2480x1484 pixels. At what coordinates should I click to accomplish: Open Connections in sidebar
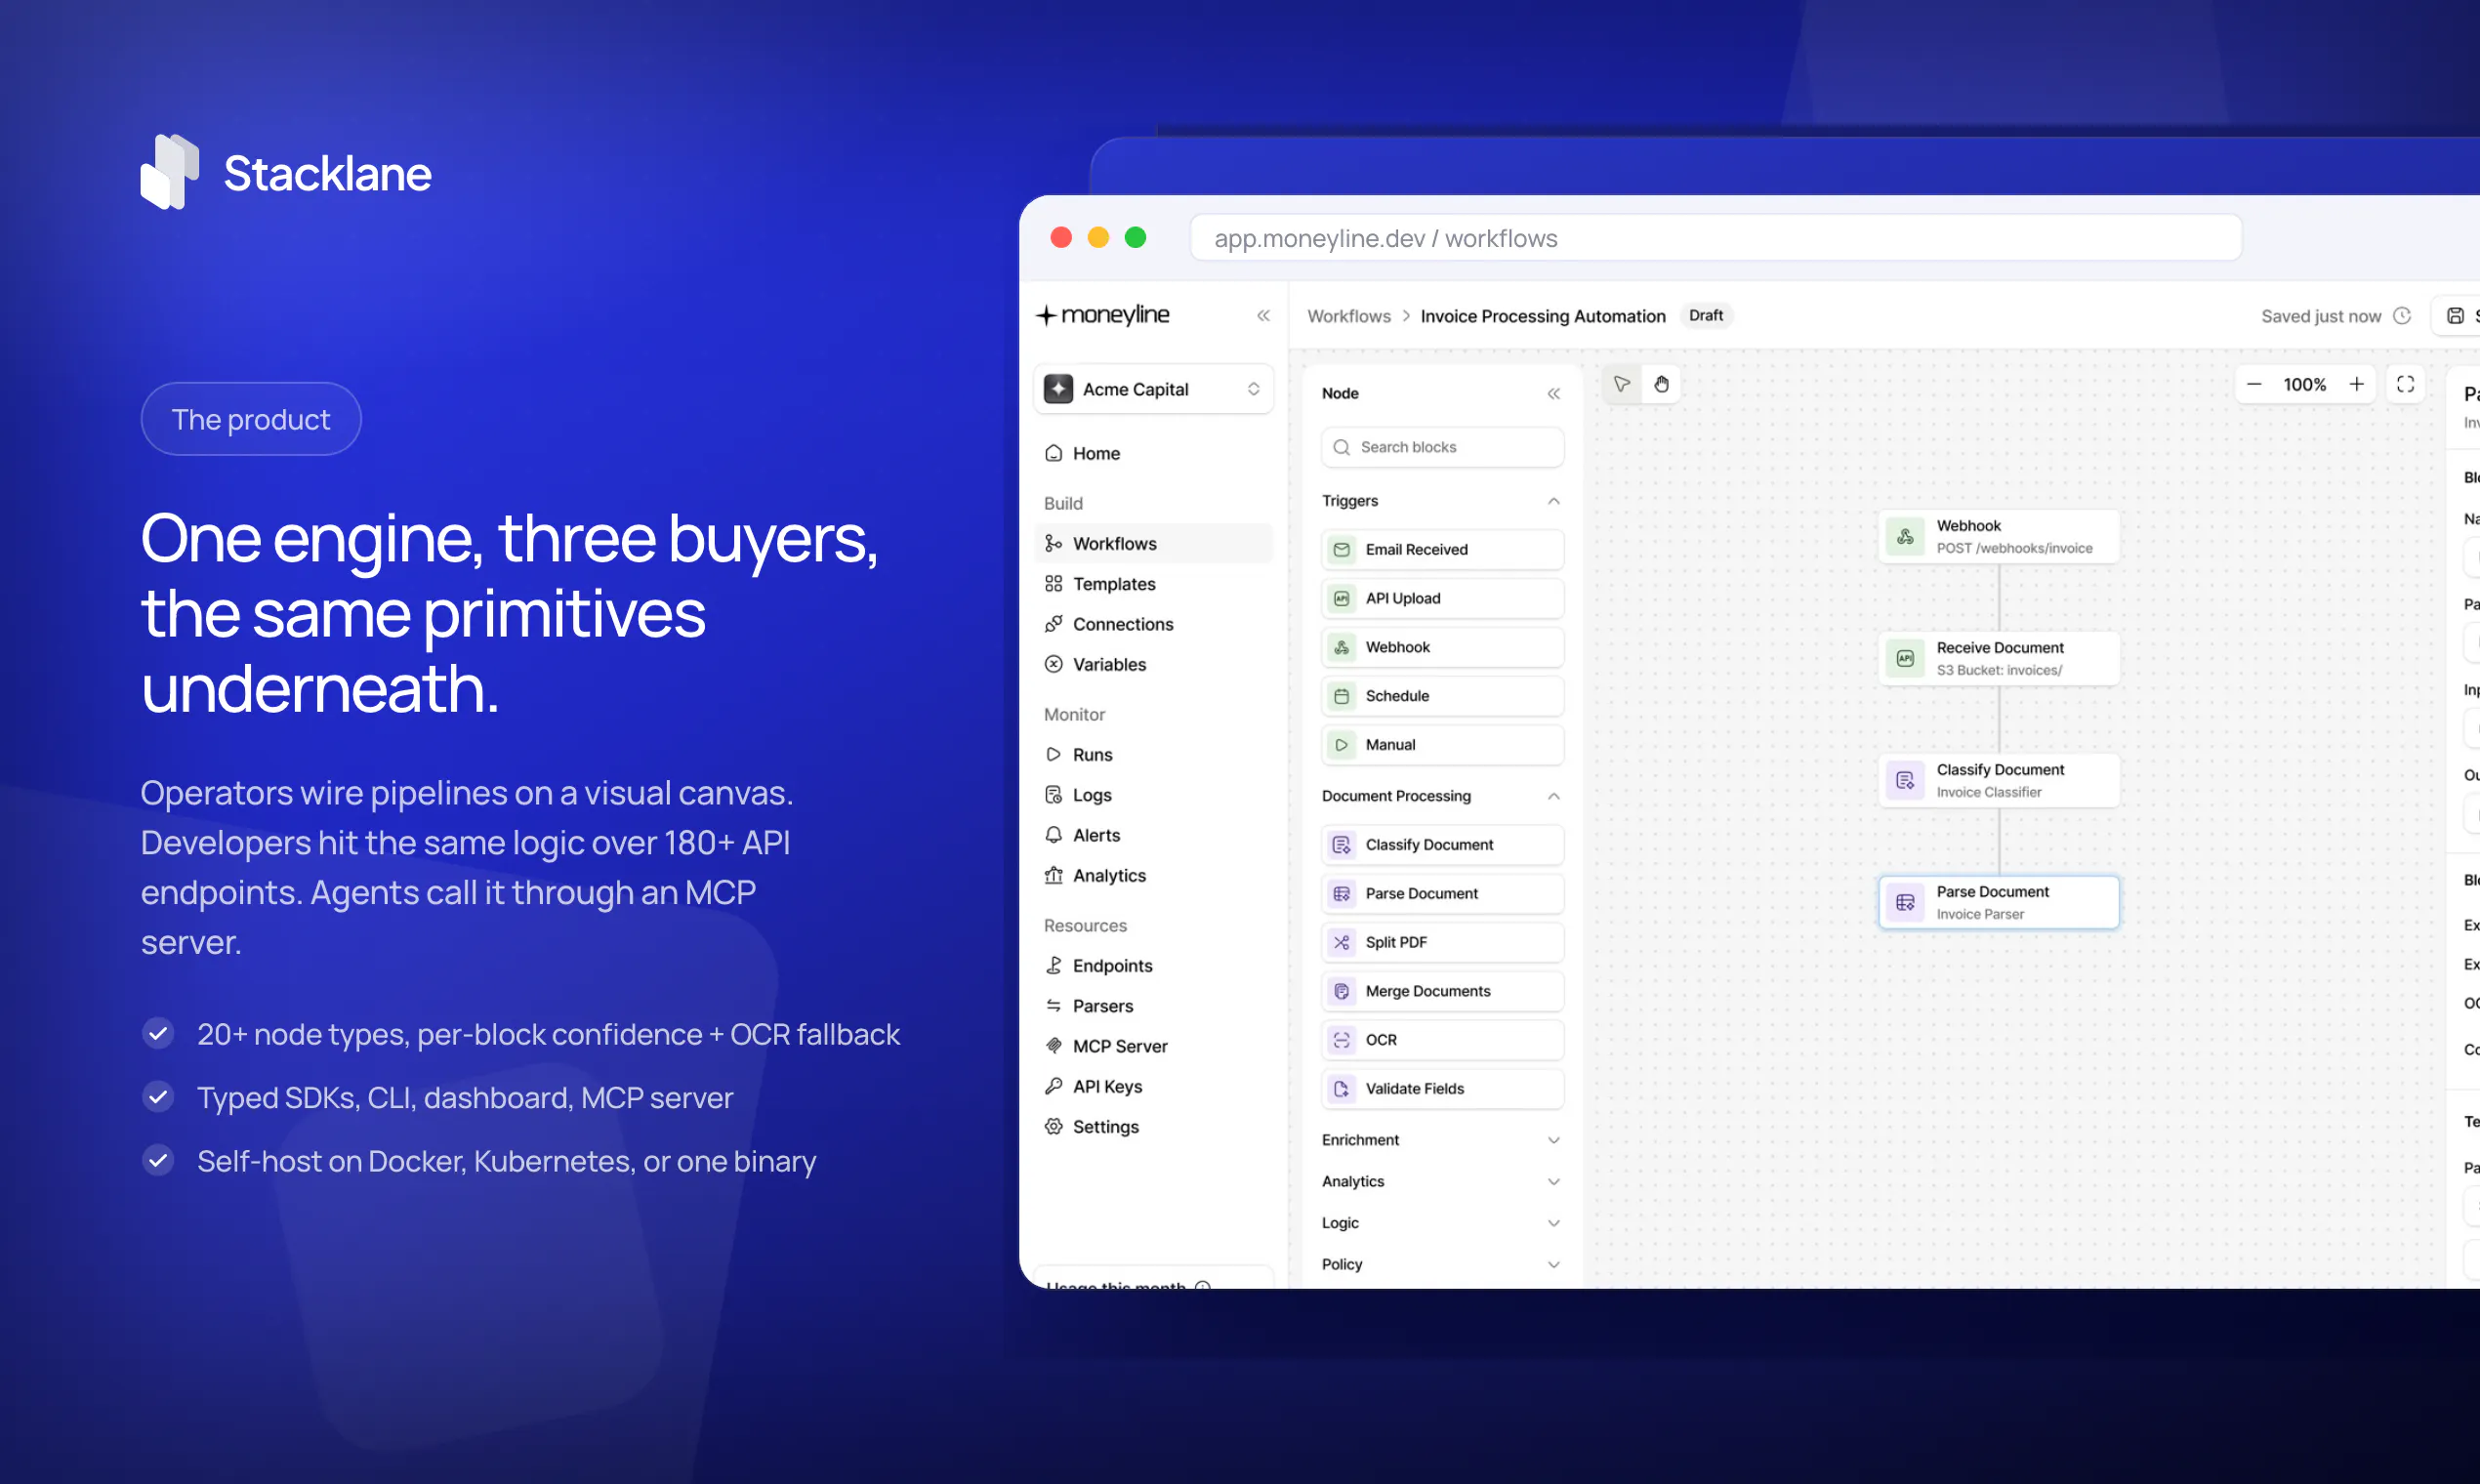(x=1153, y=624)
